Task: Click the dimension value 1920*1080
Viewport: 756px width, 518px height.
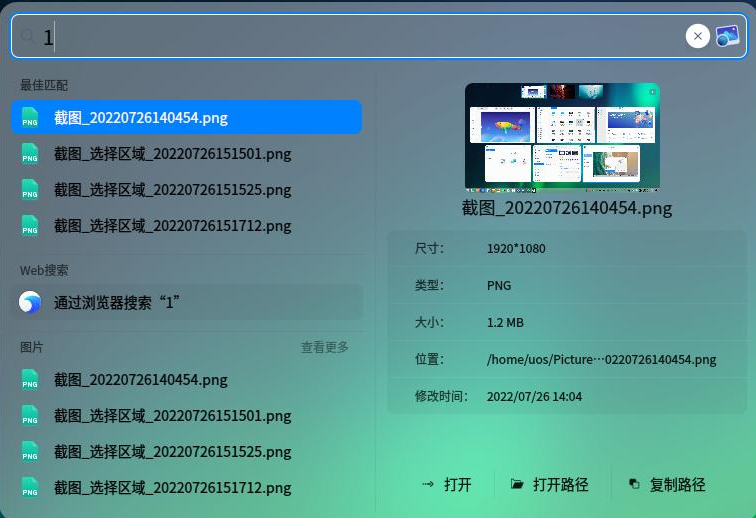Action: [516, 248]
